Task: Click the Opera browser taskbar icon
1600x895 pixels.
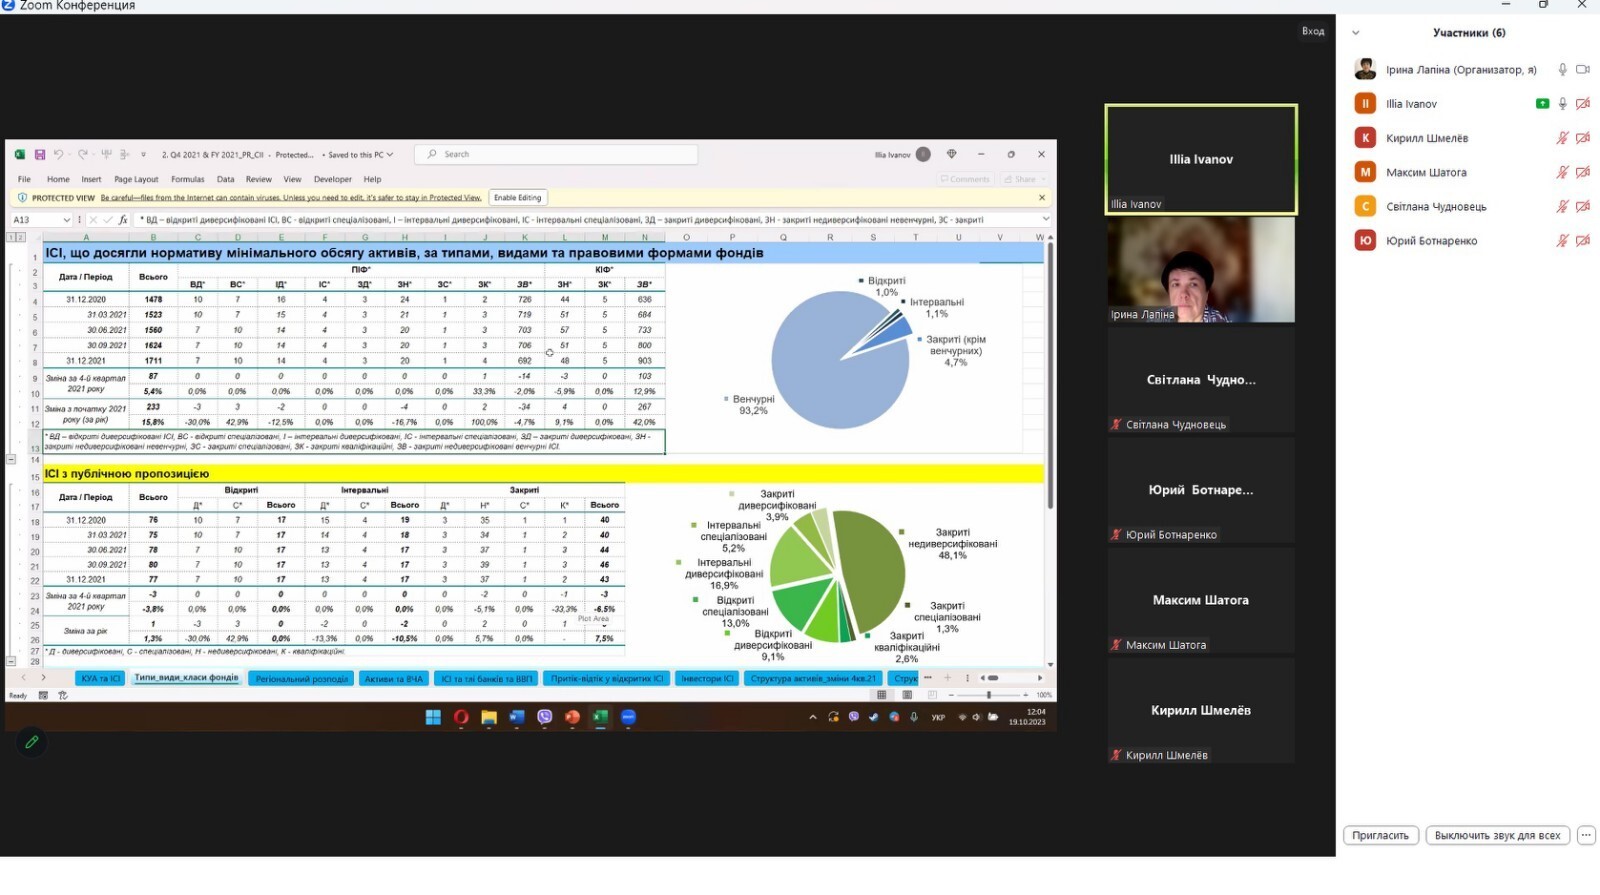Action: pos(461,717)
